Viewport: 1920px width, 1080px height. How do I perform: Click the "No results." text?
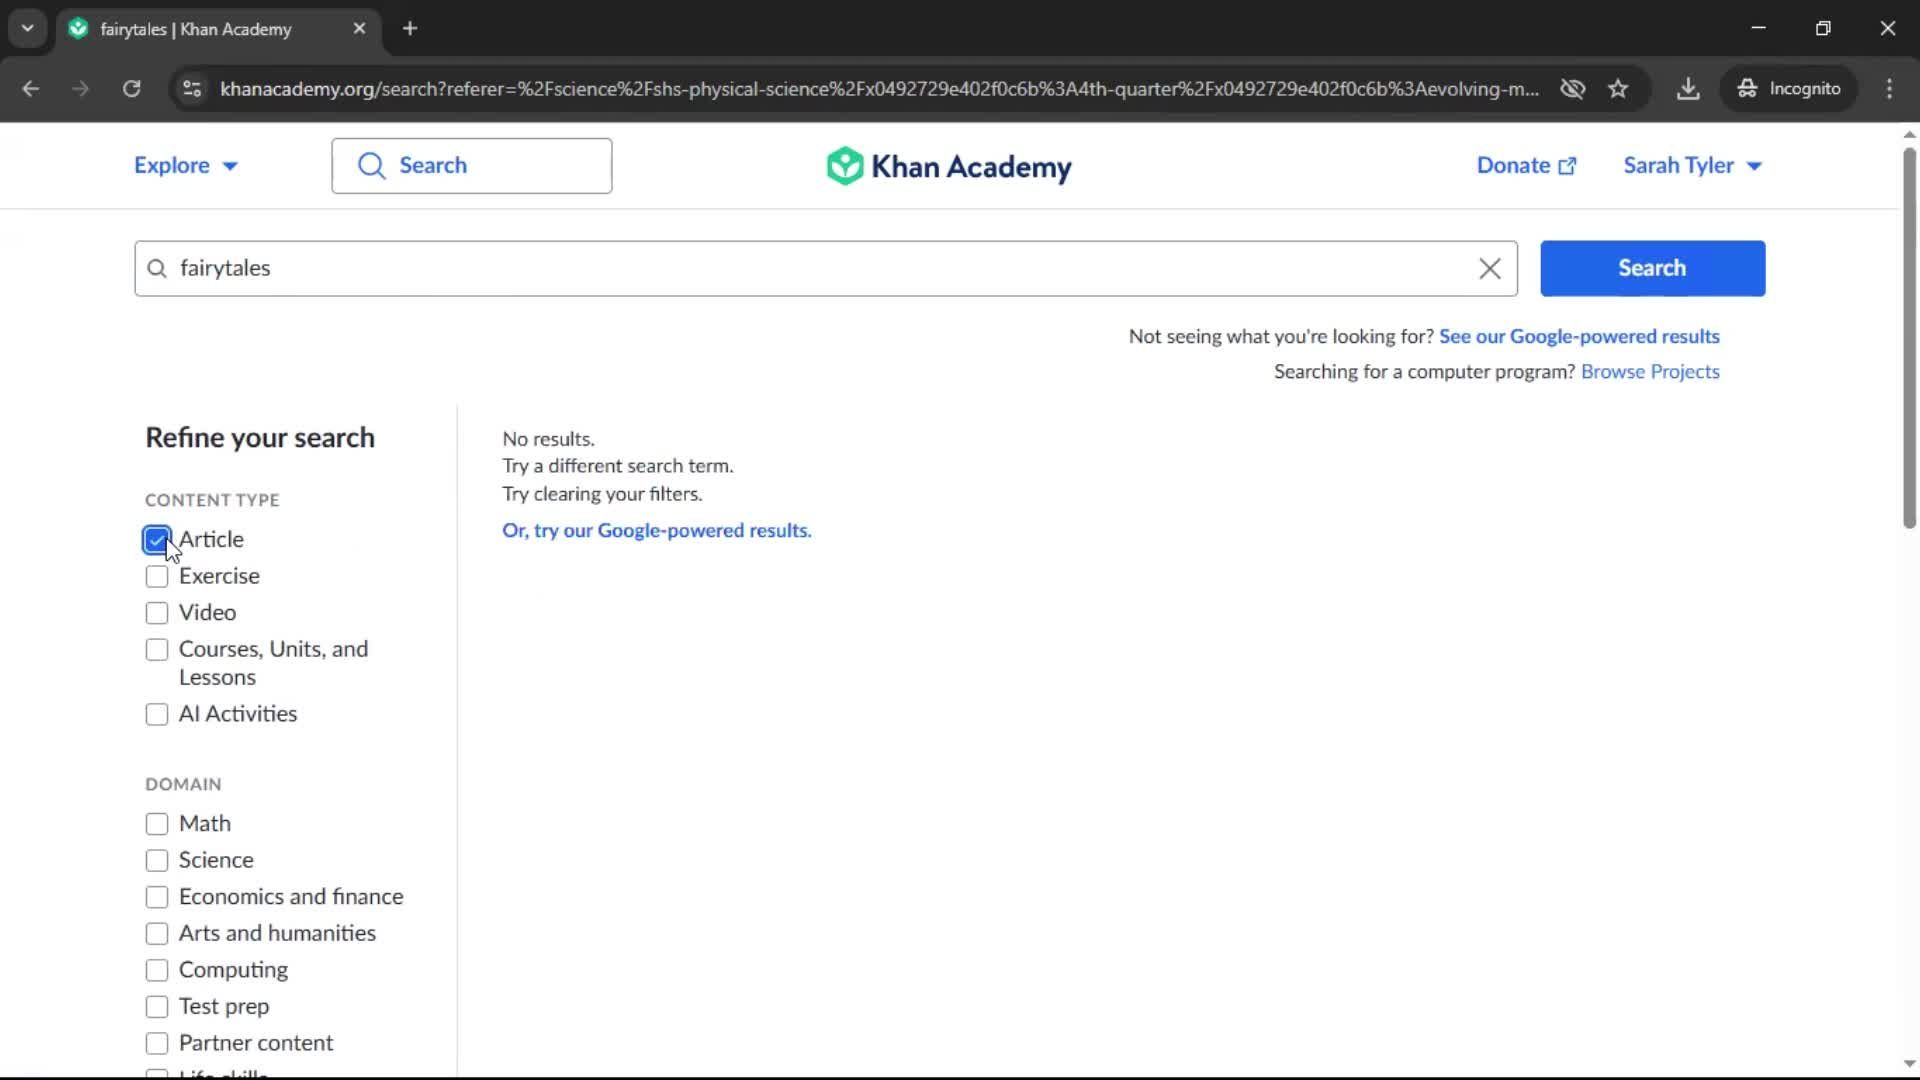coord(548,439)
